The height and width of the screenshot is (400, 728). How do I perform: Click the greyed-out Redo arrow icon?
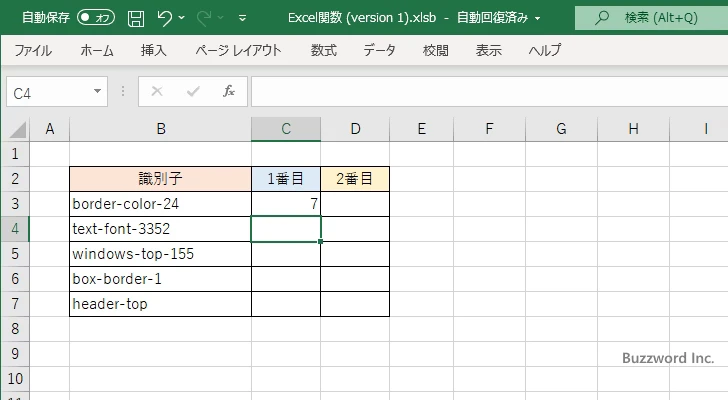tap(204, 18)
